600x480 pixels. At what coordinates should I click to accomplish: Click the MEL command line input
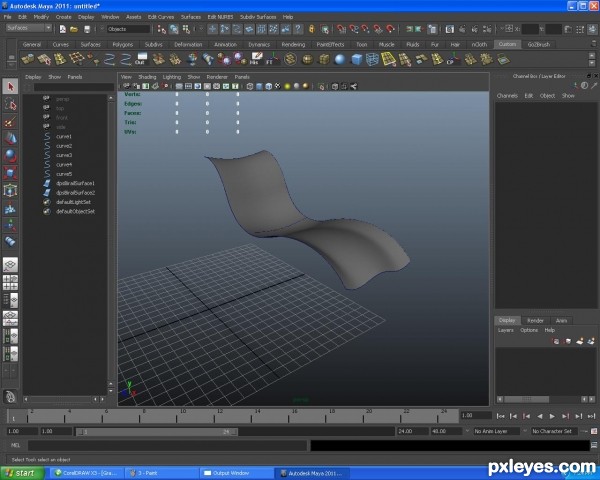click(x=168, y=445)
